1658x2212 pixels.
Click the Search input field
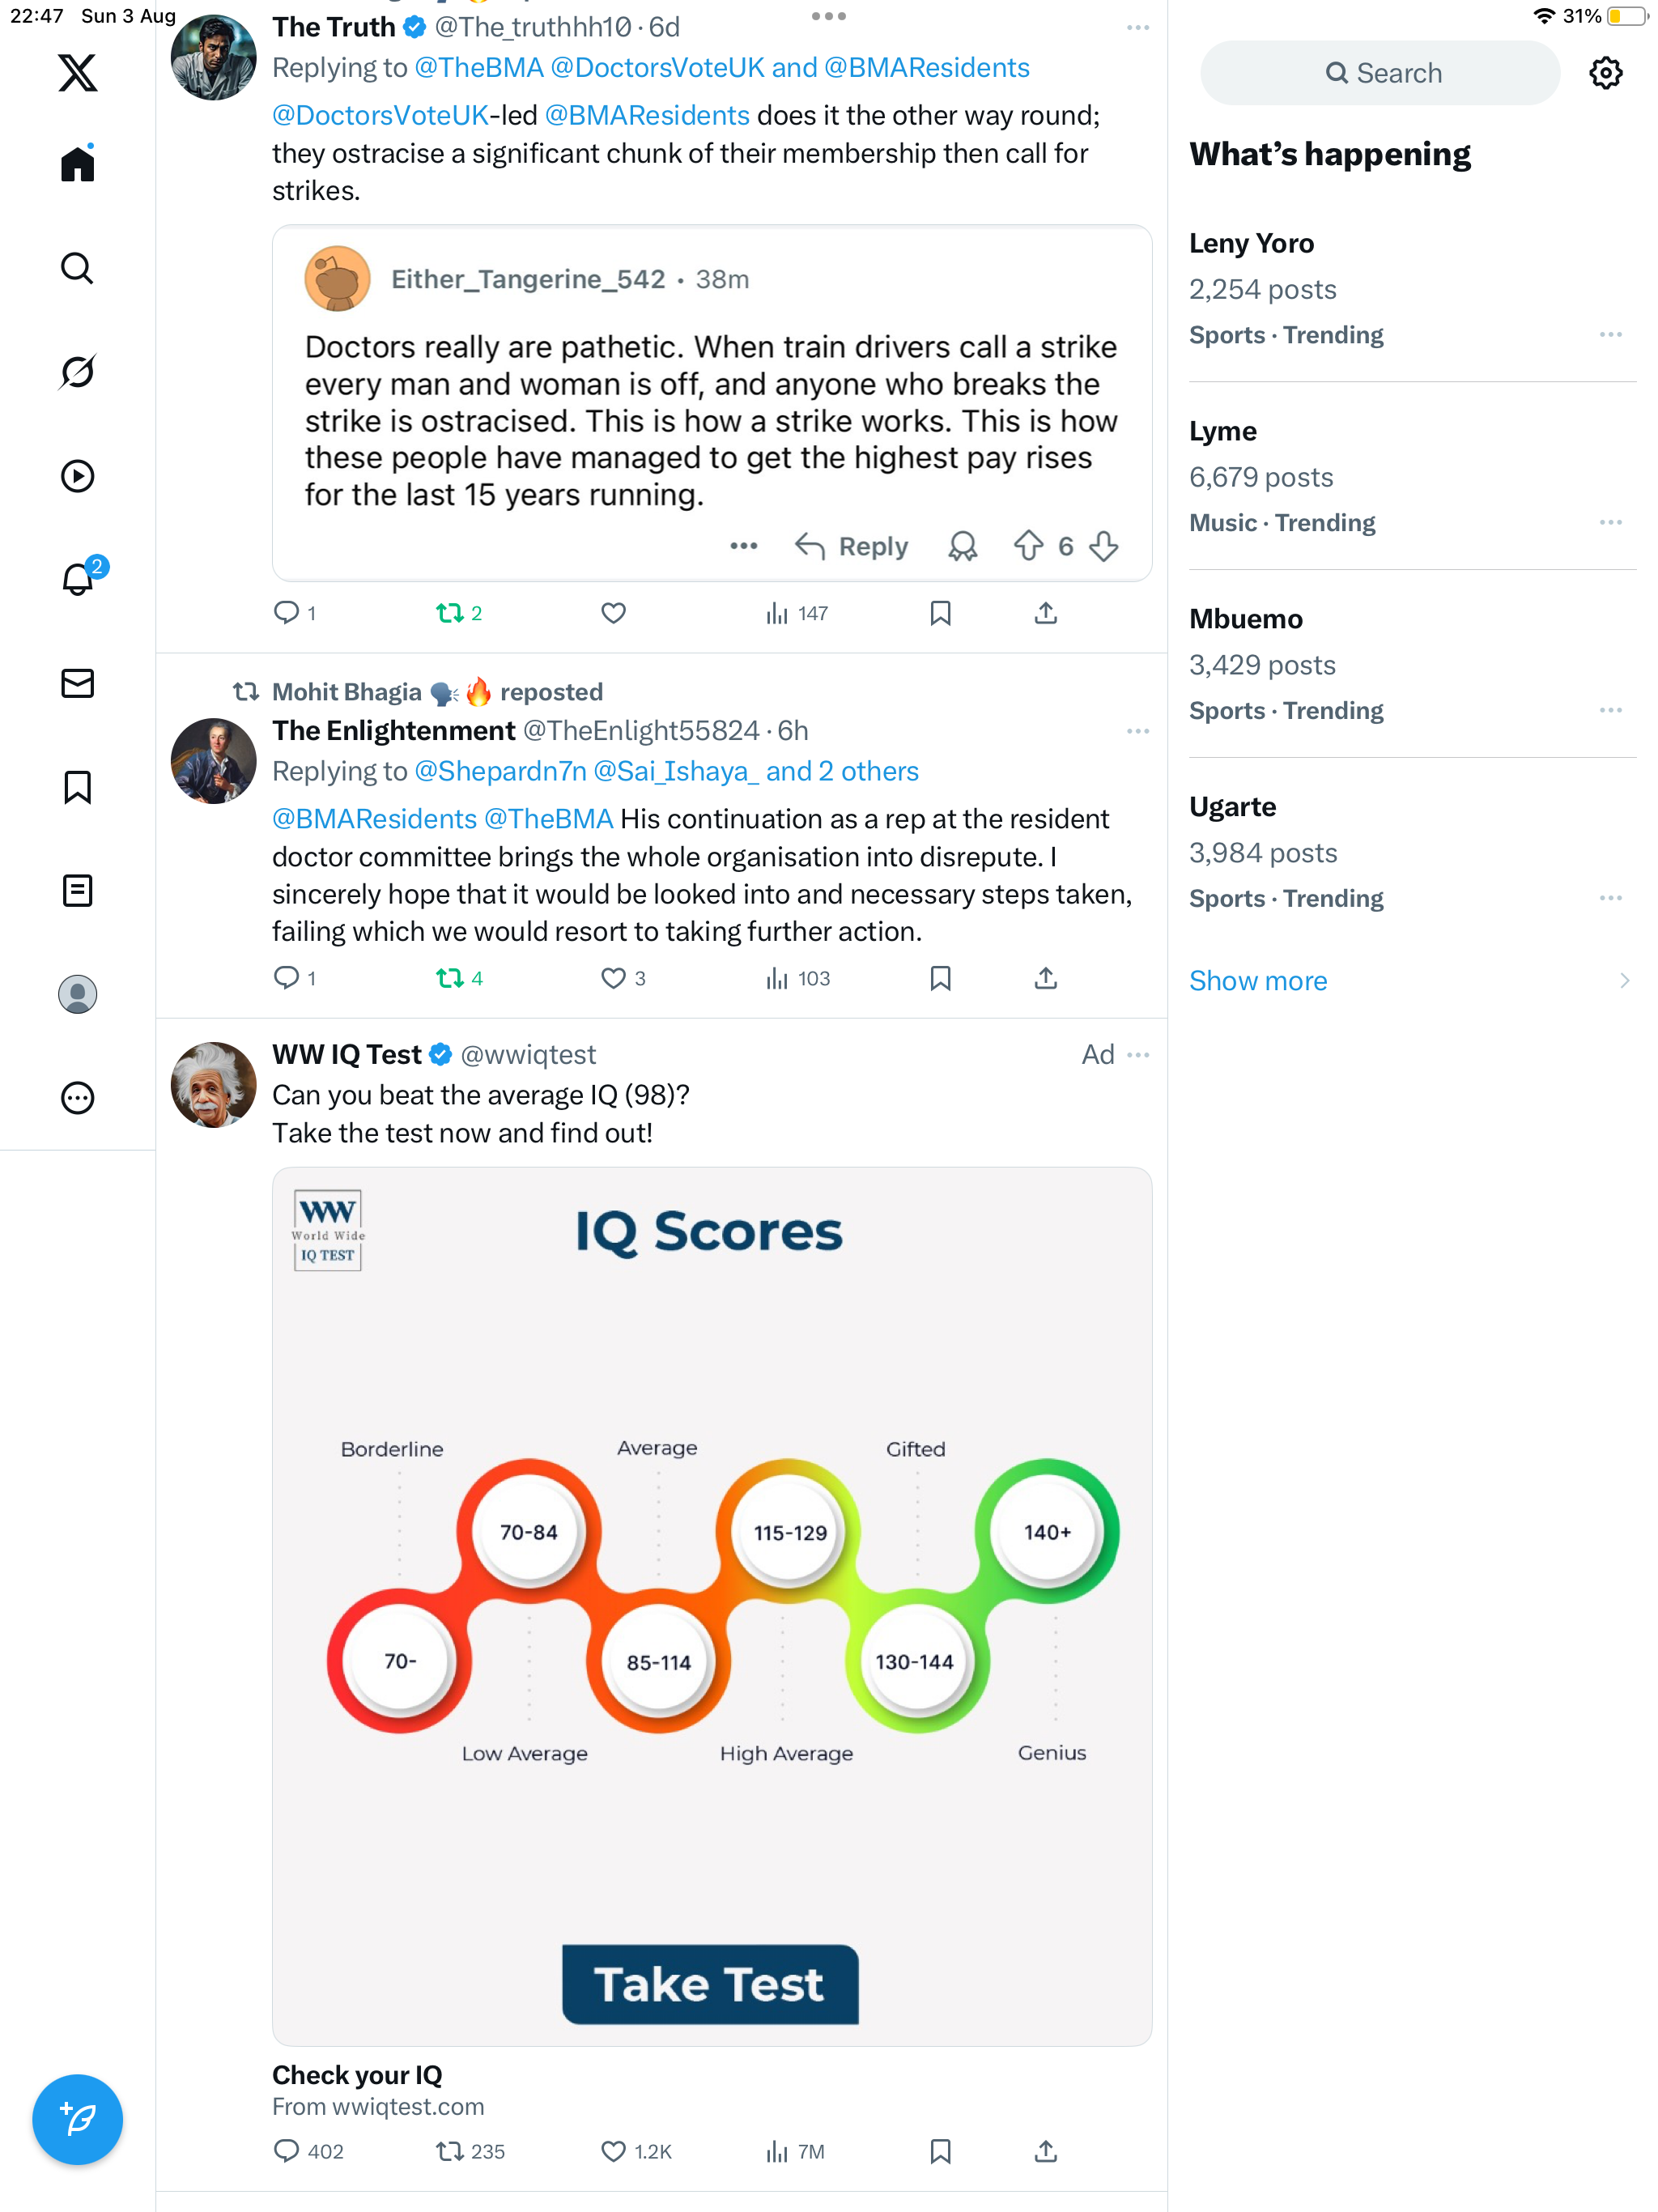[1380, 73]
